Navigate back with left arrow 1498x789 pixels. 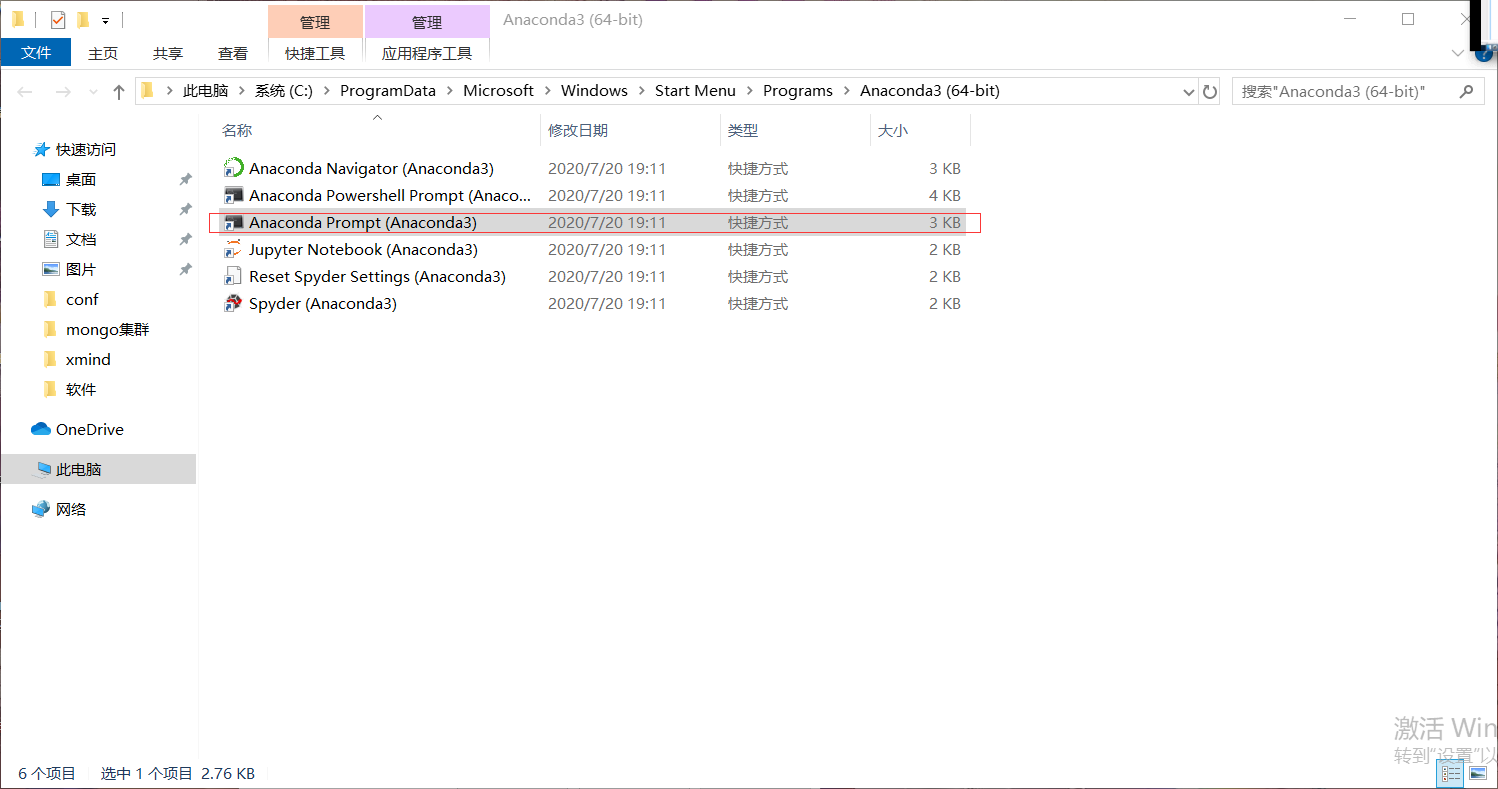pos(25,92)
